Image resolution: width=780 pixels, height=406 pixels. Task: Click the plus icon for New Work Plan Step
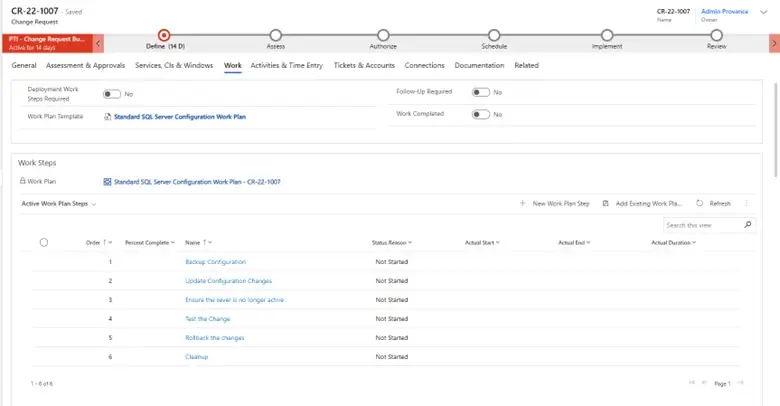tap(522, 203)
